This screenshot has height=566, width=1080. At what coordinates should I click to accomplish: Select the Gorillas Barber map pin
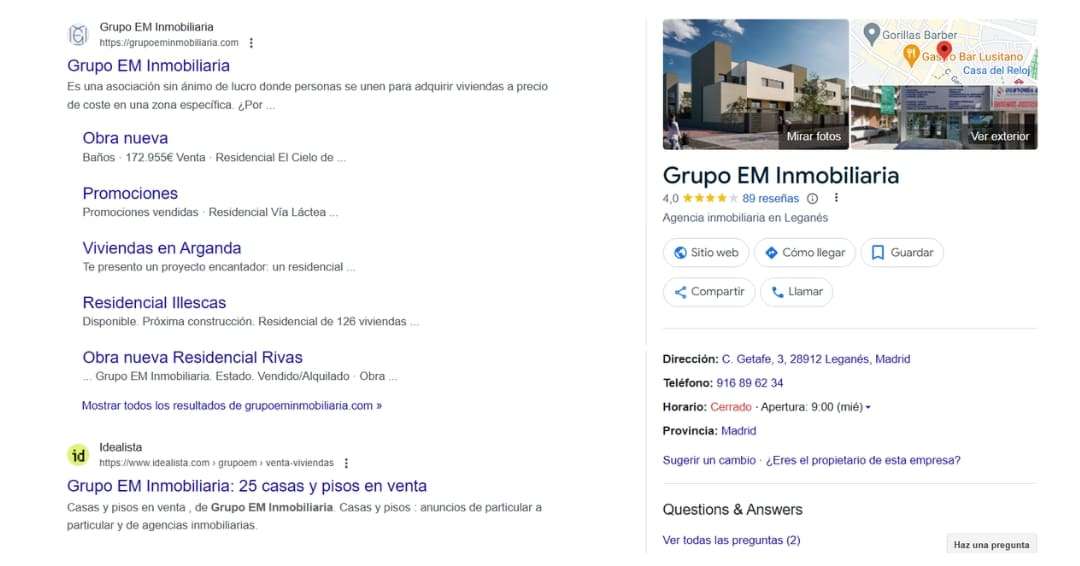tap(871, 34)
